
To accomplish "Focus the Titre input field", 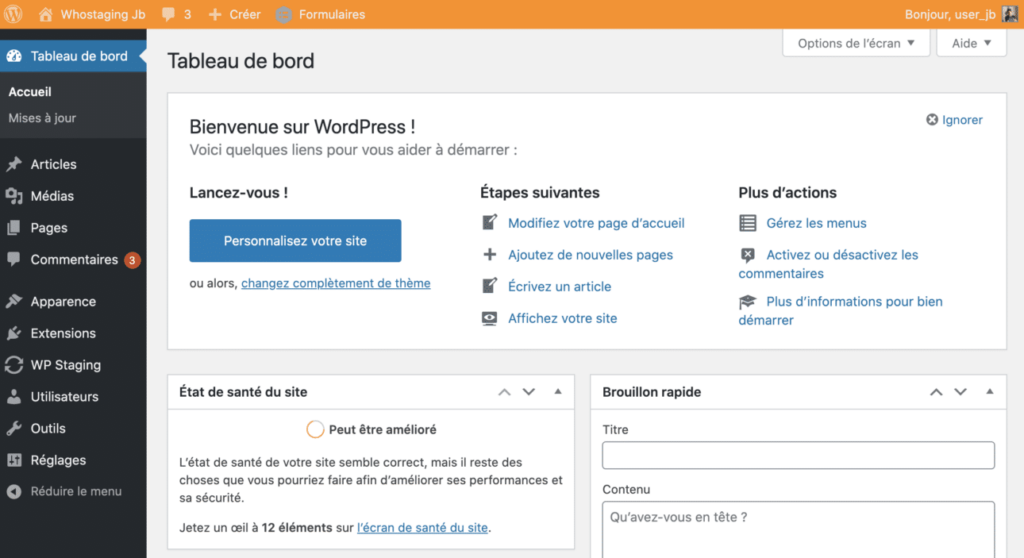I will [x=798, y=455].
